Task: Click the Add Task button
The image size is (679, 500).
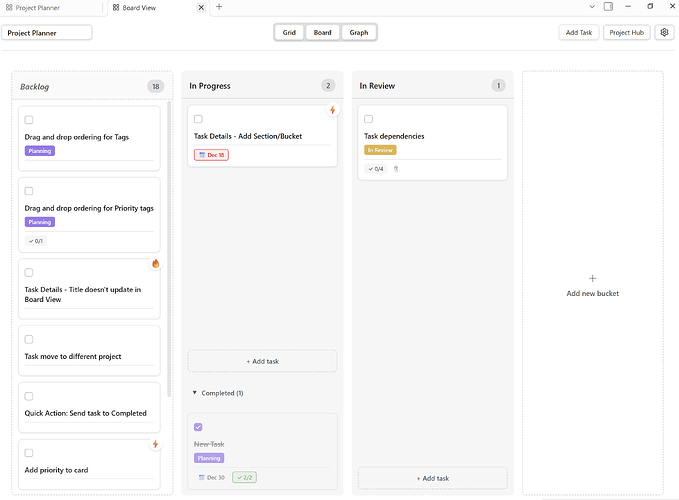Action: tap(579, 32)
